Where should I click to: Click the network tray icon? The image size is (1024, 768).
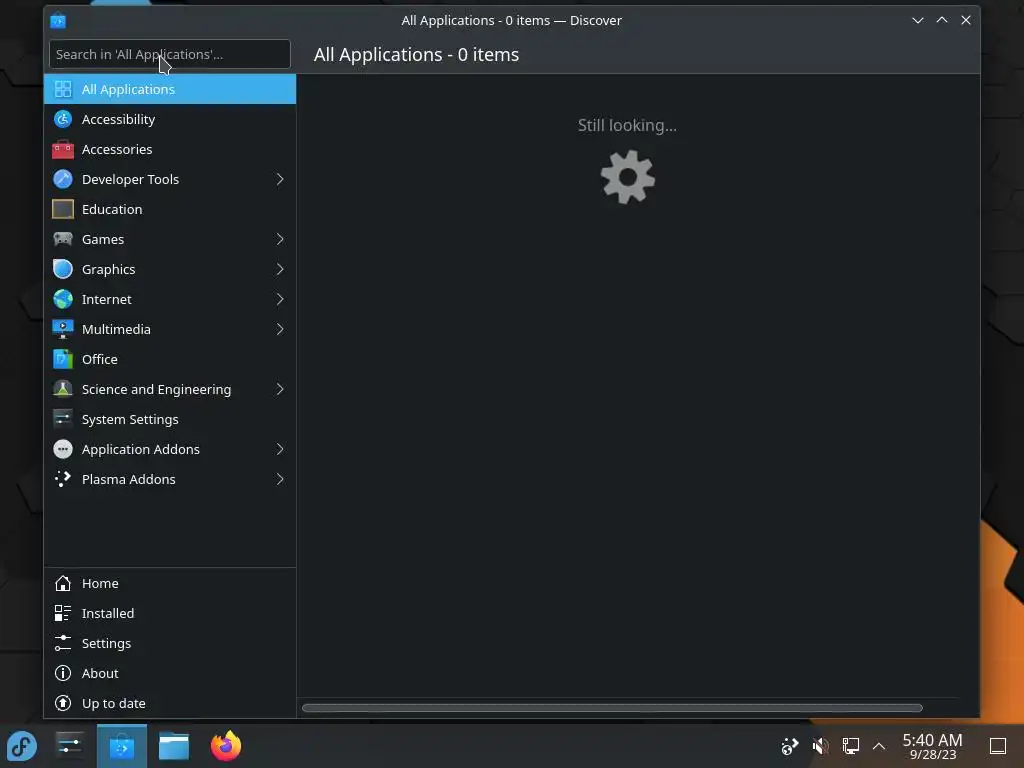click(850, 746)
